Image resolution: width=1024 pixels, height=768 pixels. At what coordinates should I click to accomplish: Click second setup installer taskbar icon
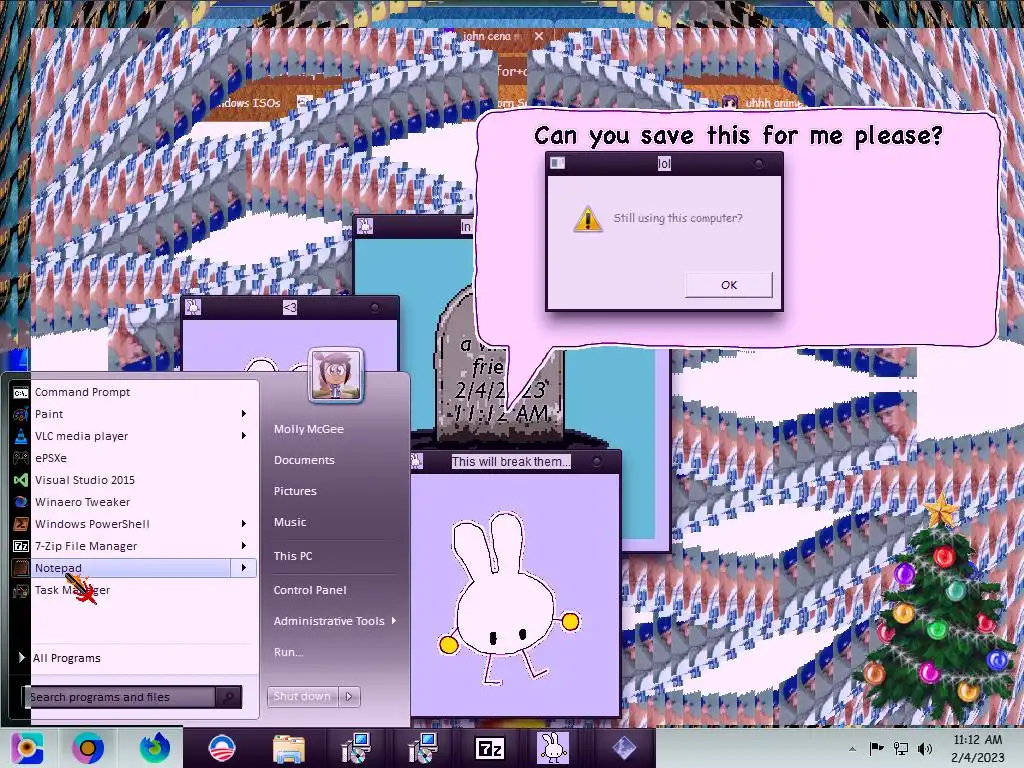(x=424, y=748)
